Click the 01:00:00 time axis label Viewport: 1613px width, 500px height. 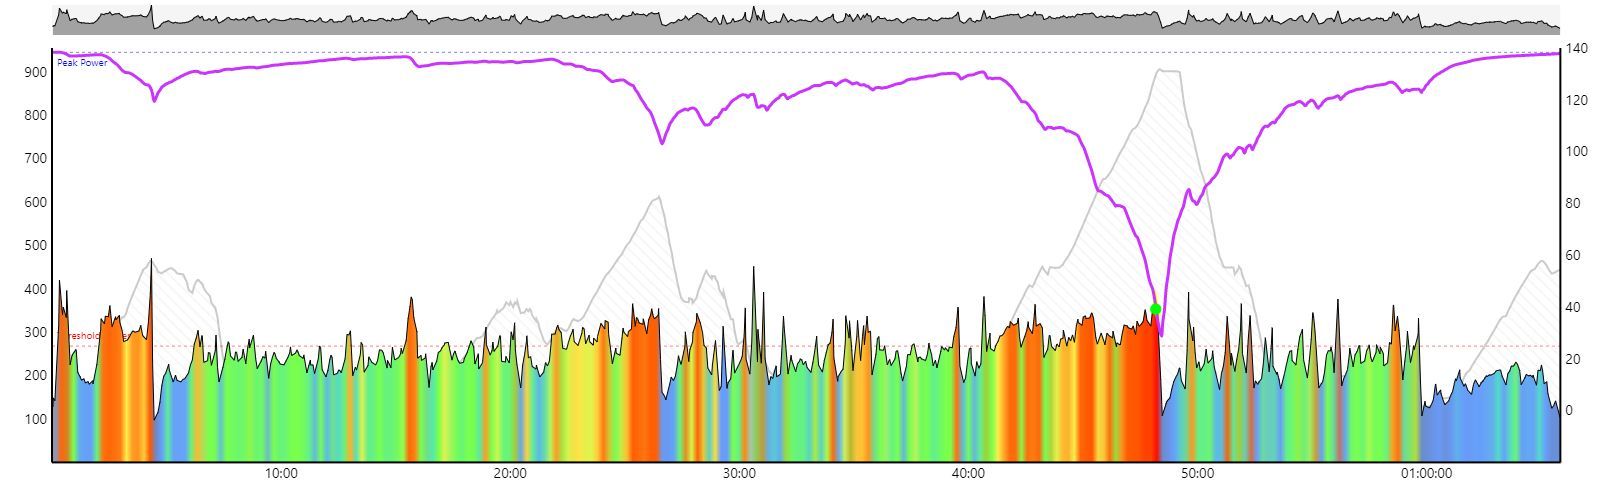tap(1426, 474)
